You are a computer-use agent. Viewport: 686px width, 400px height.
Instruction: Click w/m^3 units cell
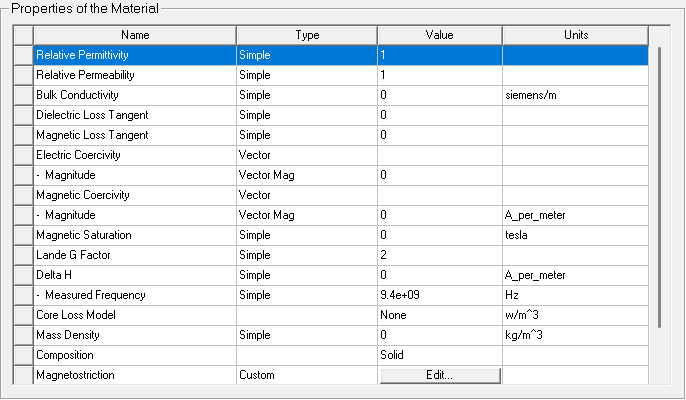[576, 315]
